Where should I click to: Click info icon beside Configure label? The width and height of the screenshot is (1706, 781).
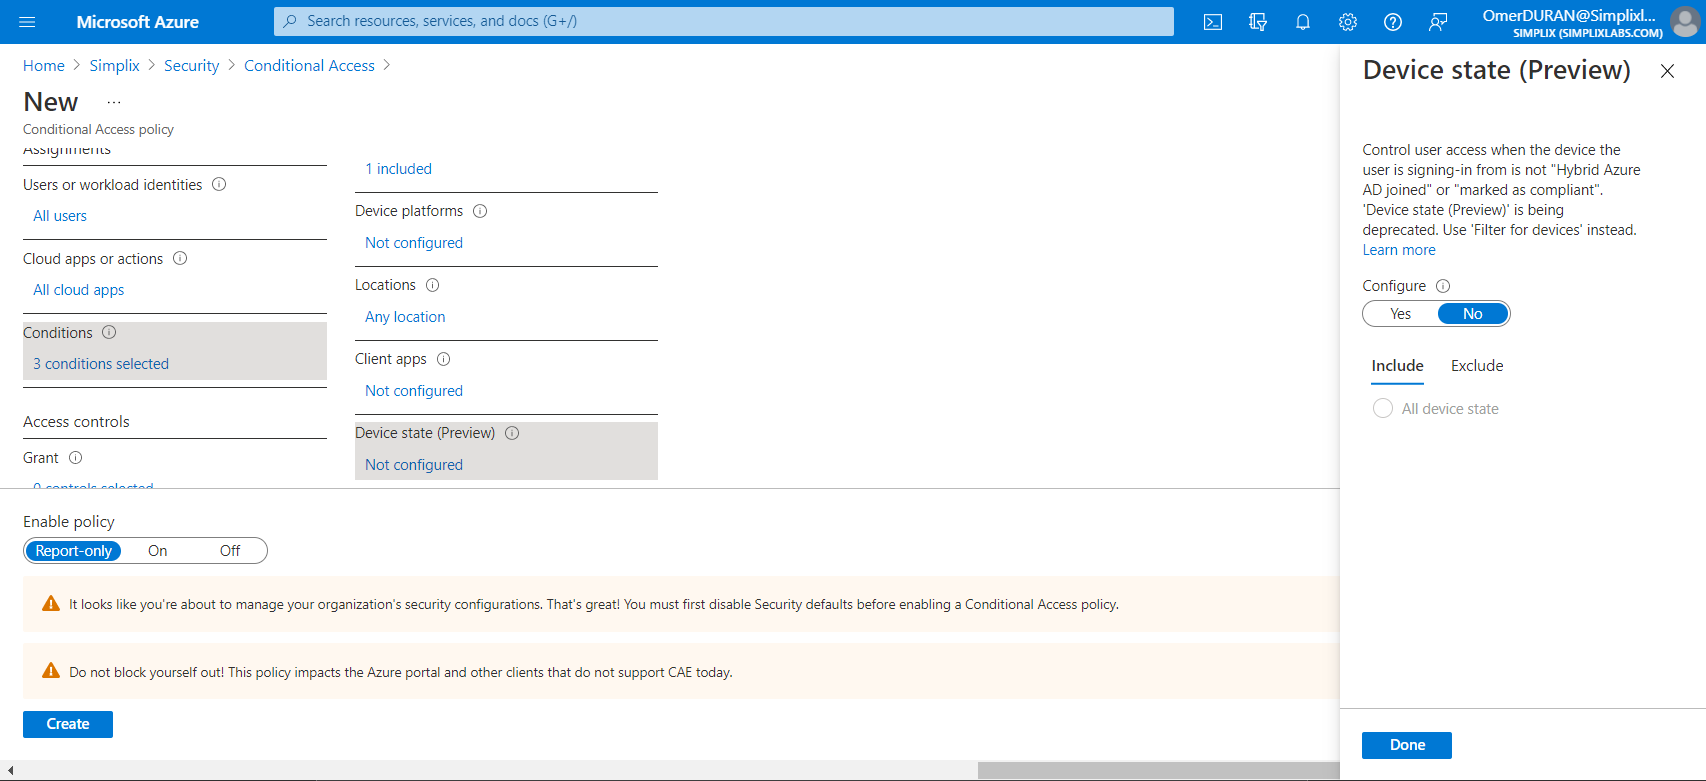pos(1443,286)
